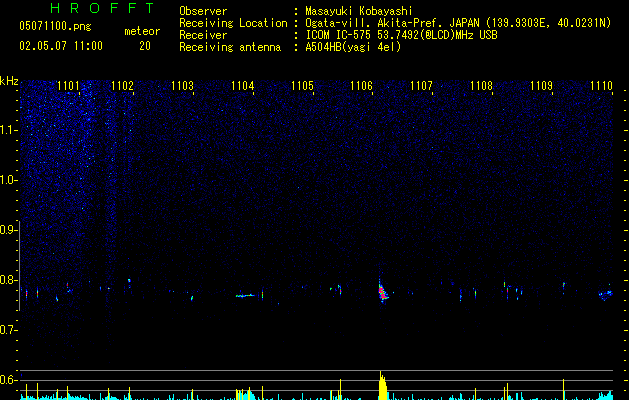Click the 1109 time marker
Screen dimensions: 629x400
[542, 86]
